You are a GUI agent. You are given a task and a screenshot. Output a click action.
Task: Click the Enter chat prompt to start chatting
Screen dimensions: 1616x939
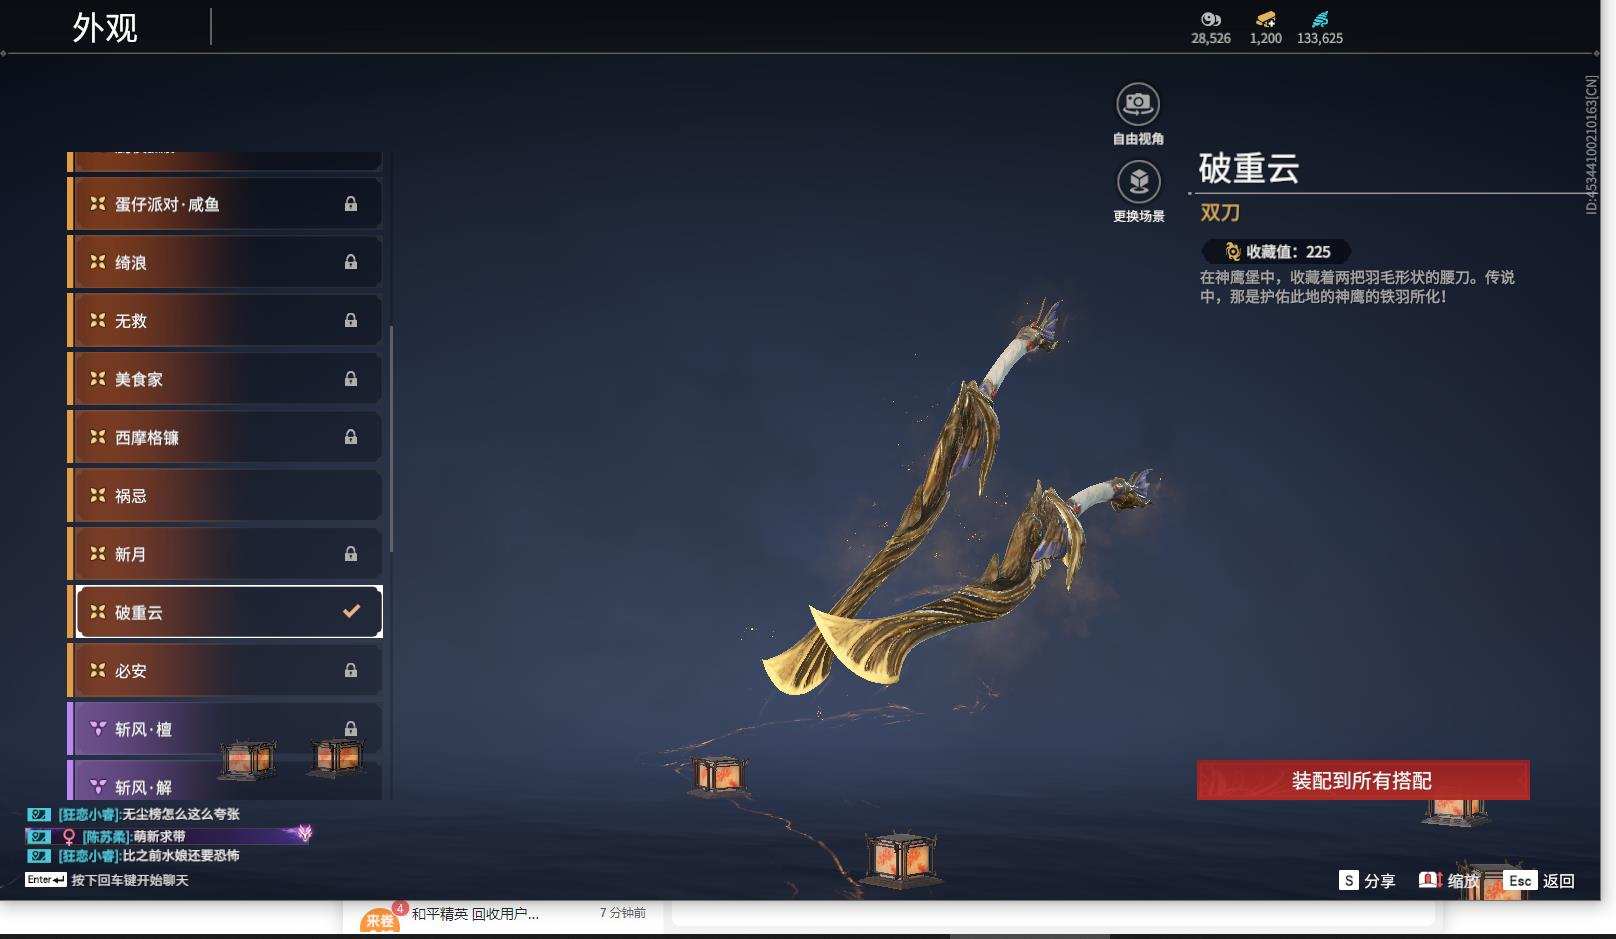[x=107, y=880]
